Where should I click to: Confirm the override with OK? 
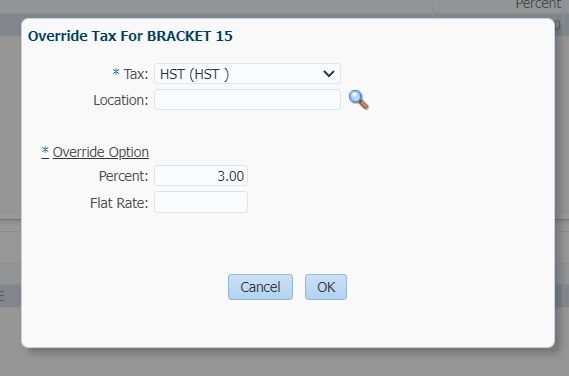(326, 287)
